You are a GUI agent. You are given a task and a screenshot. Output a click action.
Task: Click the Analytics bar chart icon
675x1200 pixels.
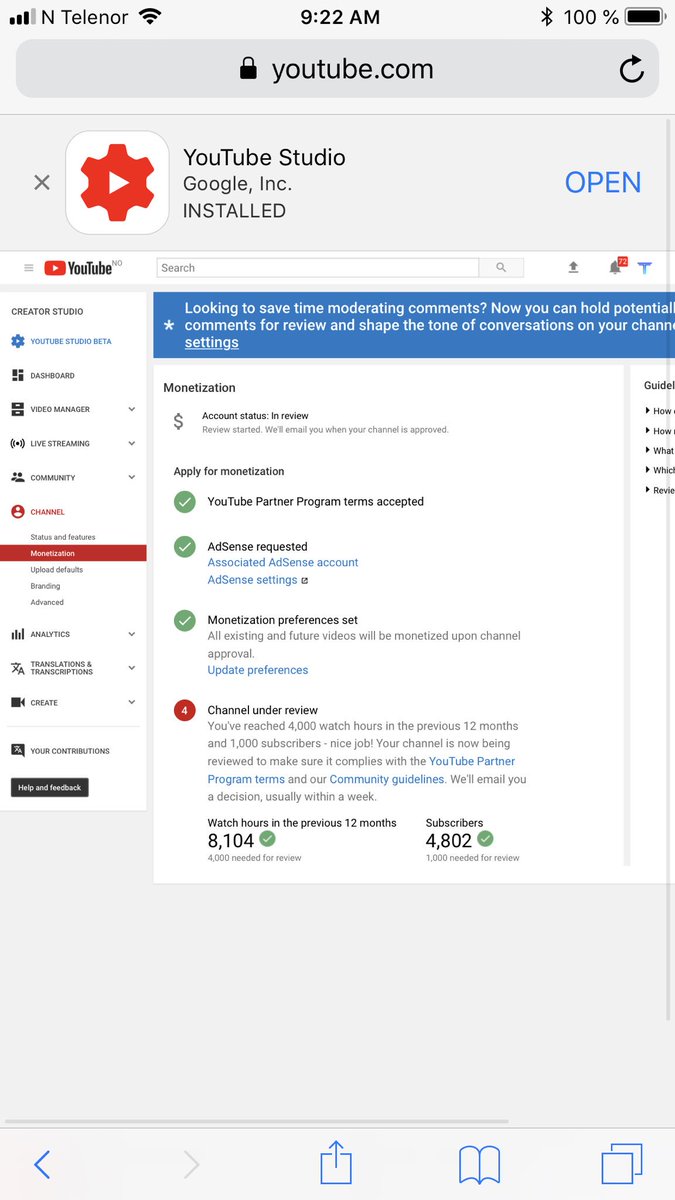pyautogui.click(x=17, y=634)
